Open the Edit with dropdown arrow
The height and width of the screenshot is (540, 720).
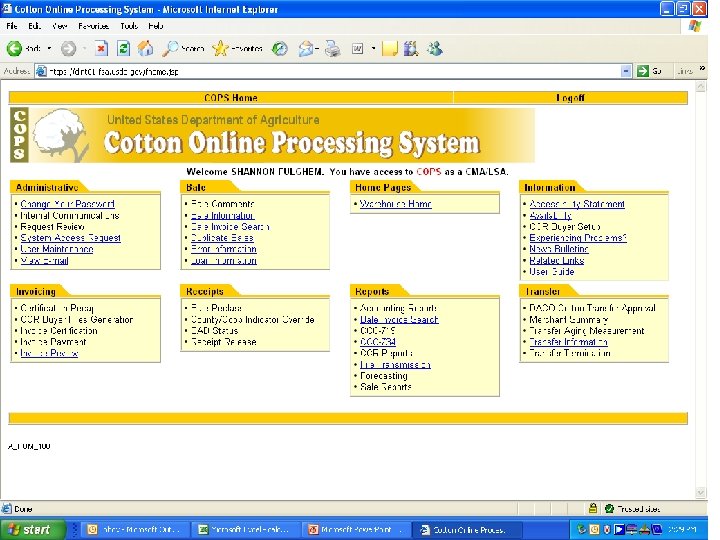coord(373,48)
